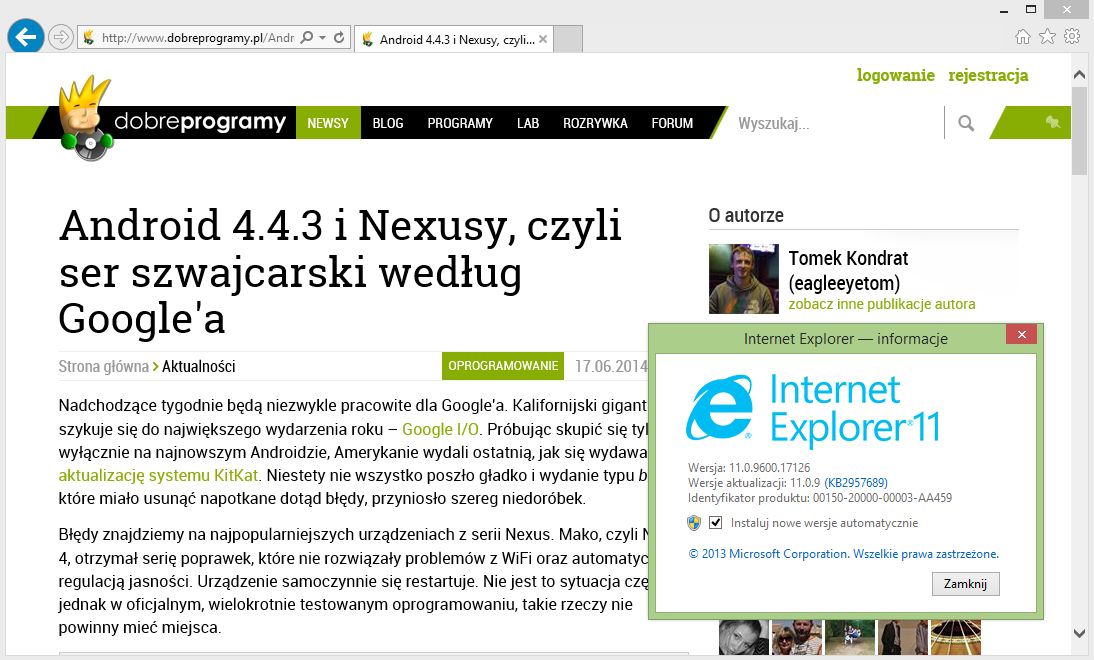1094x660 pixels.
Task: Open the BLOG menu item
Action: click(388, 123)
